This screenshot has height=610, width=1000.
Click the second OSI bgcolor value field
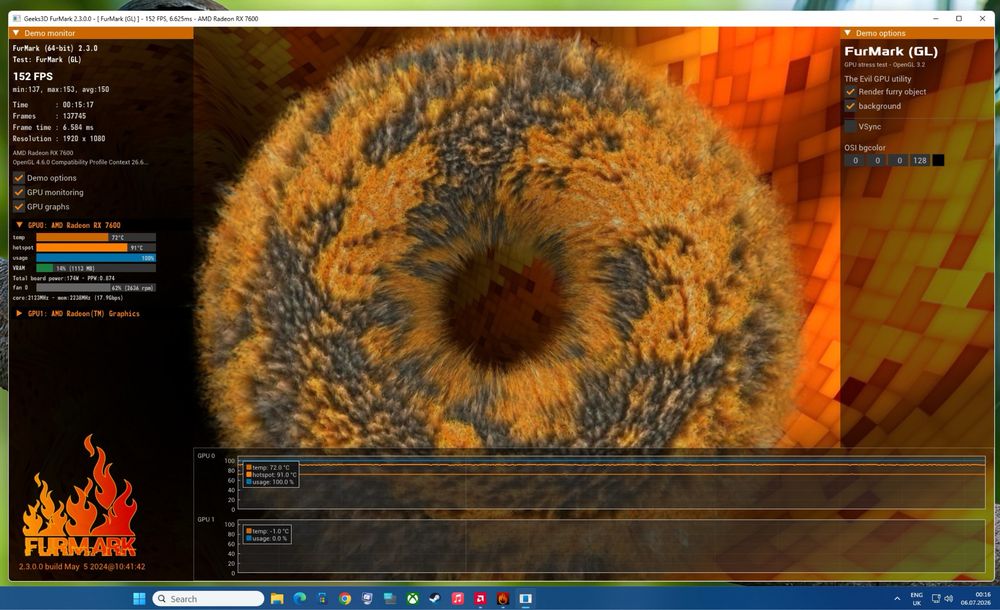(x=878, y=160)
